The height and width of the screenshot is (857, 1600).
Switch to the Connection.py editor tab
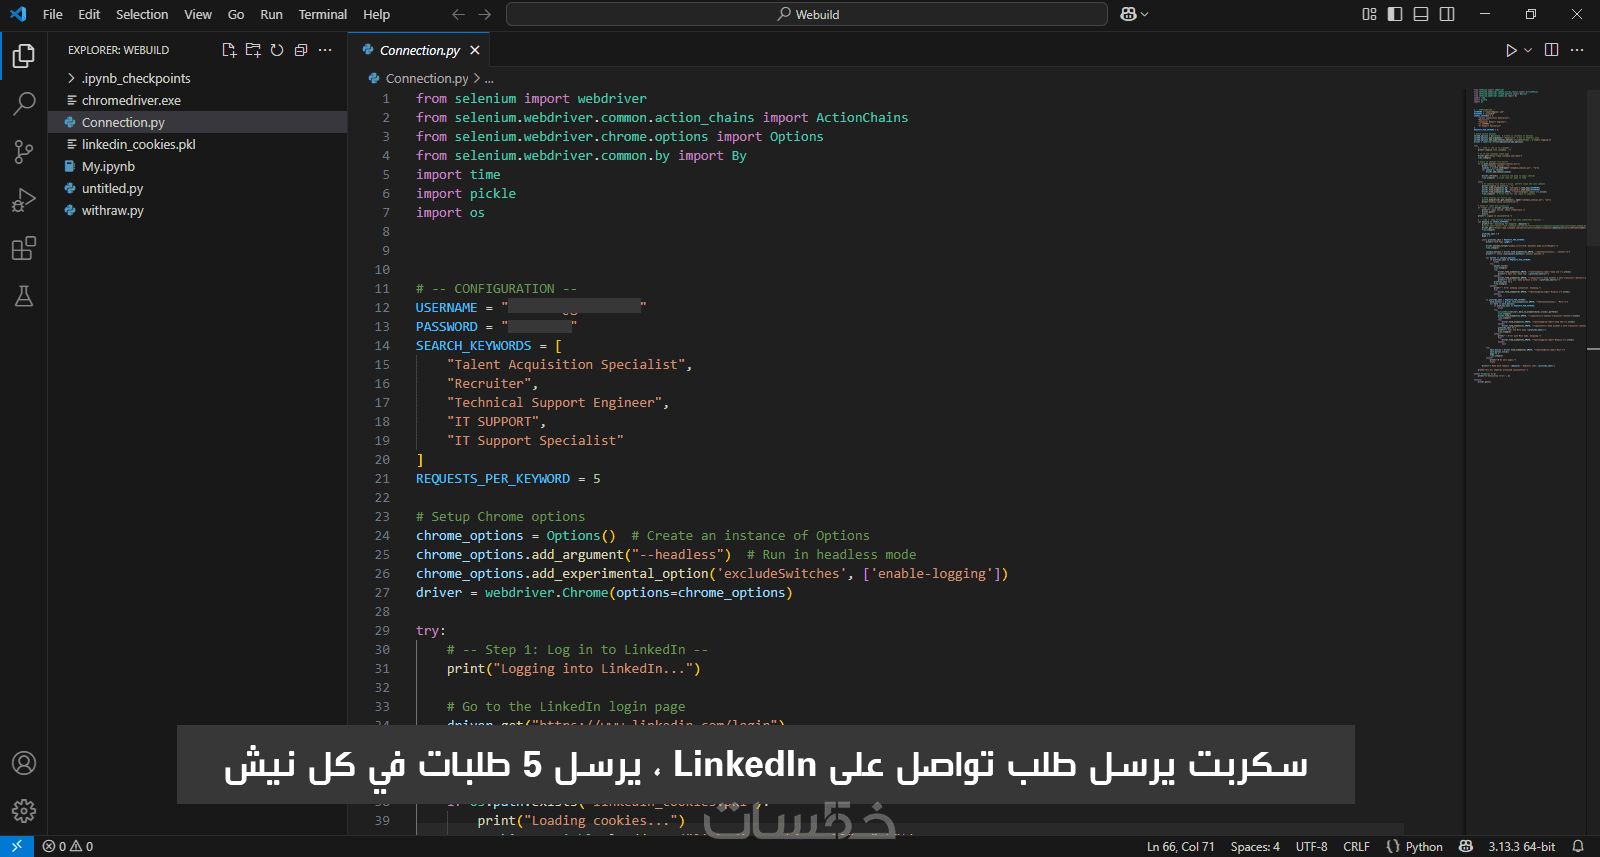point(419,50)
